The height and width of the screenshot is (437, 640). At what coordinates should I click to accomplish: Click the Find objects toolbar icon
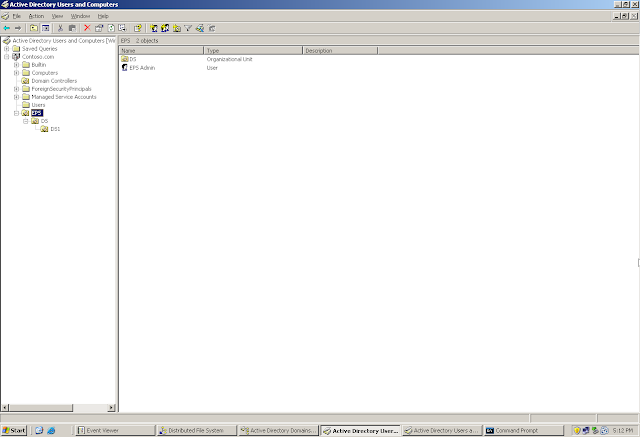point(200,28)
